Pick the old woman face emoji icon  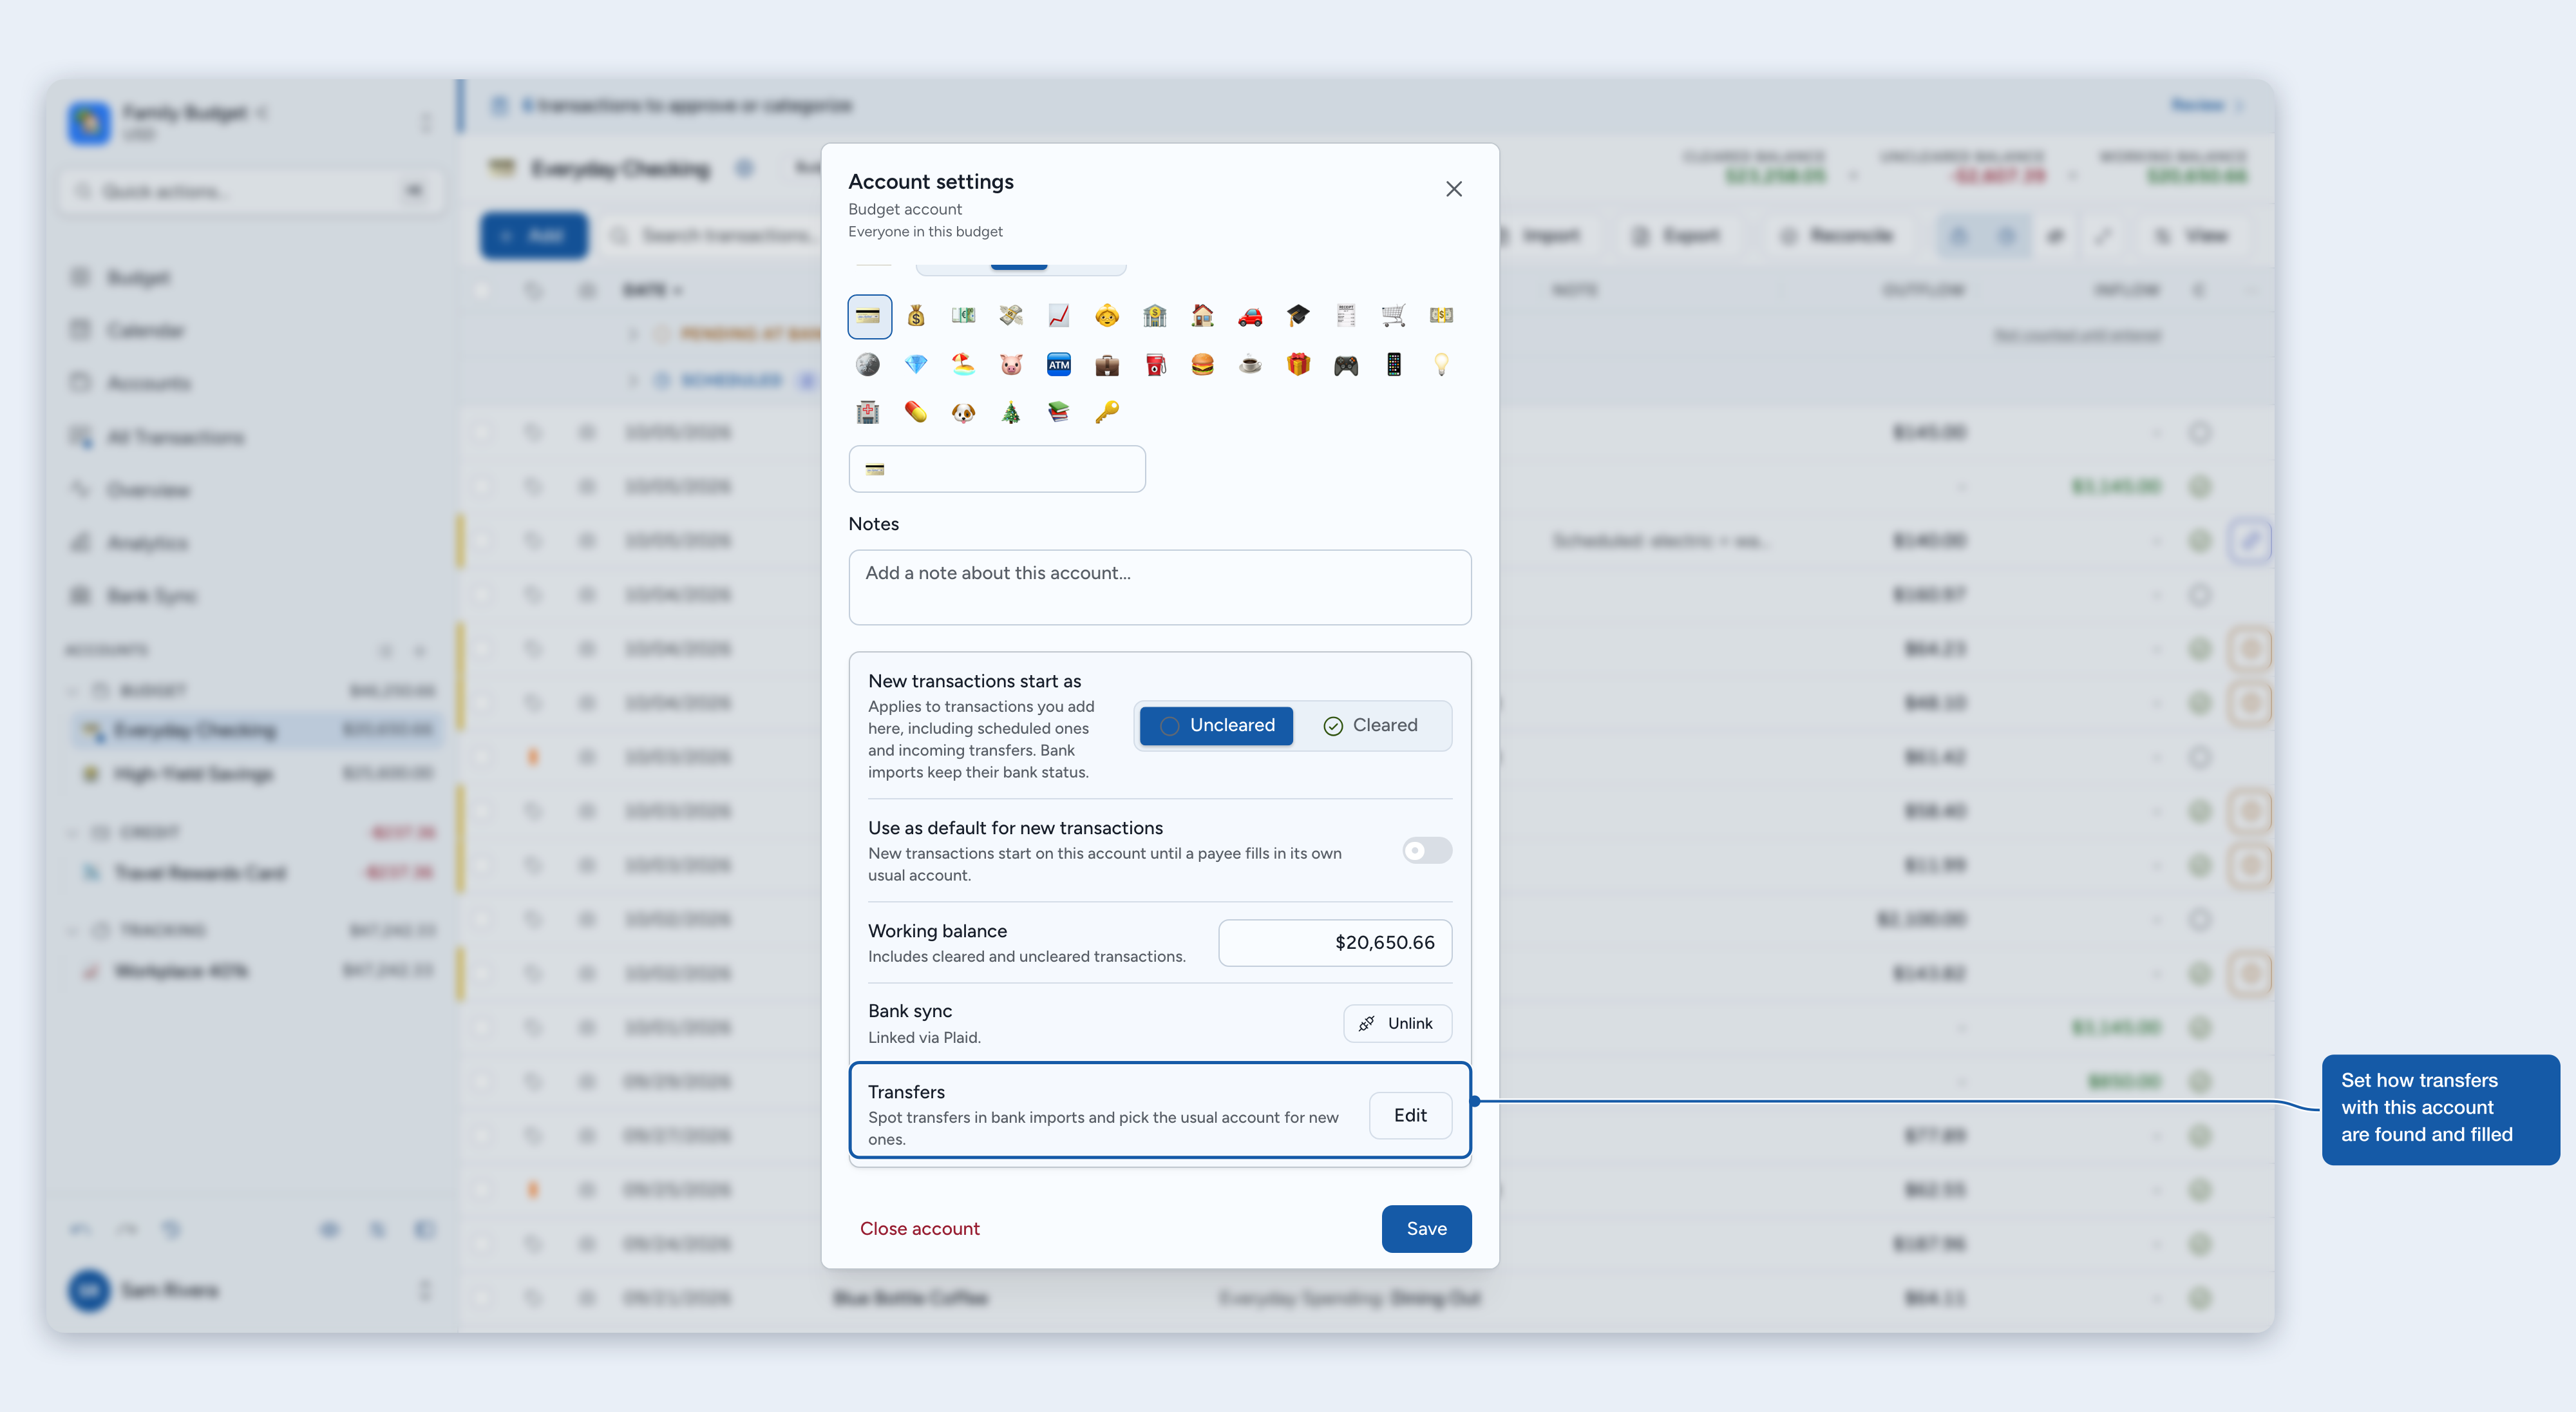pyautogui.click(x=1107, y=316)
